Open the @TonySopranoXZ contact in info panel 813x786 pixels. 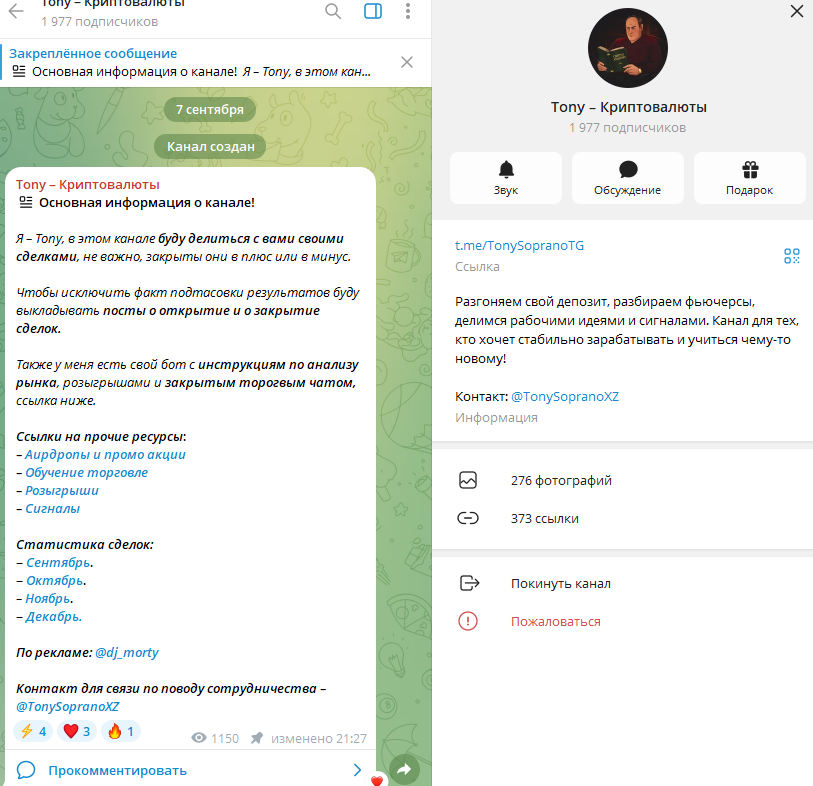click(565, 397)
